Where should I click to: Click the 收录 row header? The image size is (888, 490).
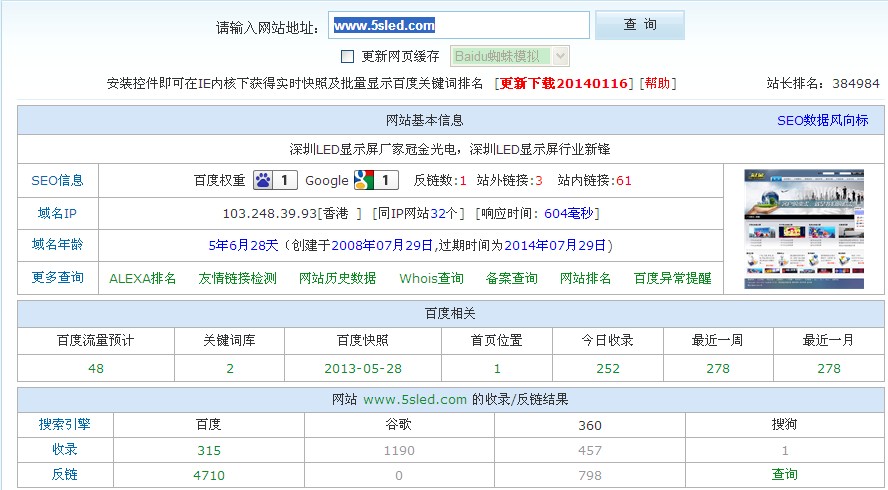point(65,449)
